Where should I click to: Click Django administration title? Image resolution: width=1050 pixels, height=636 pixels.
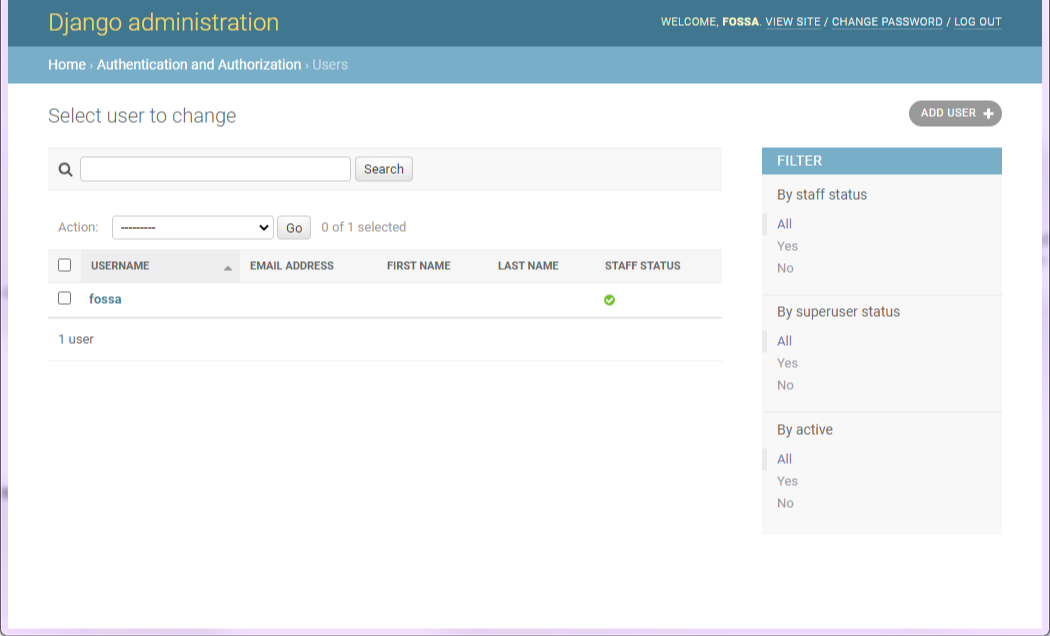(x=163, y=22)
